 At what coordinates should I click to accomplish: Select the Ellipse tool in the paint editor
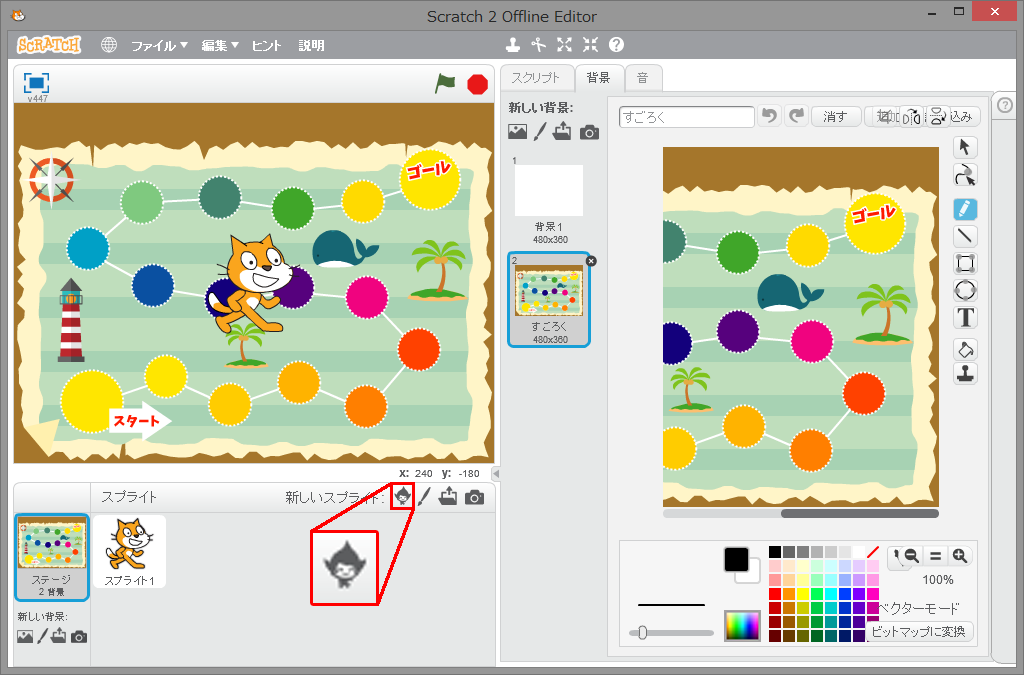point(965,290)
